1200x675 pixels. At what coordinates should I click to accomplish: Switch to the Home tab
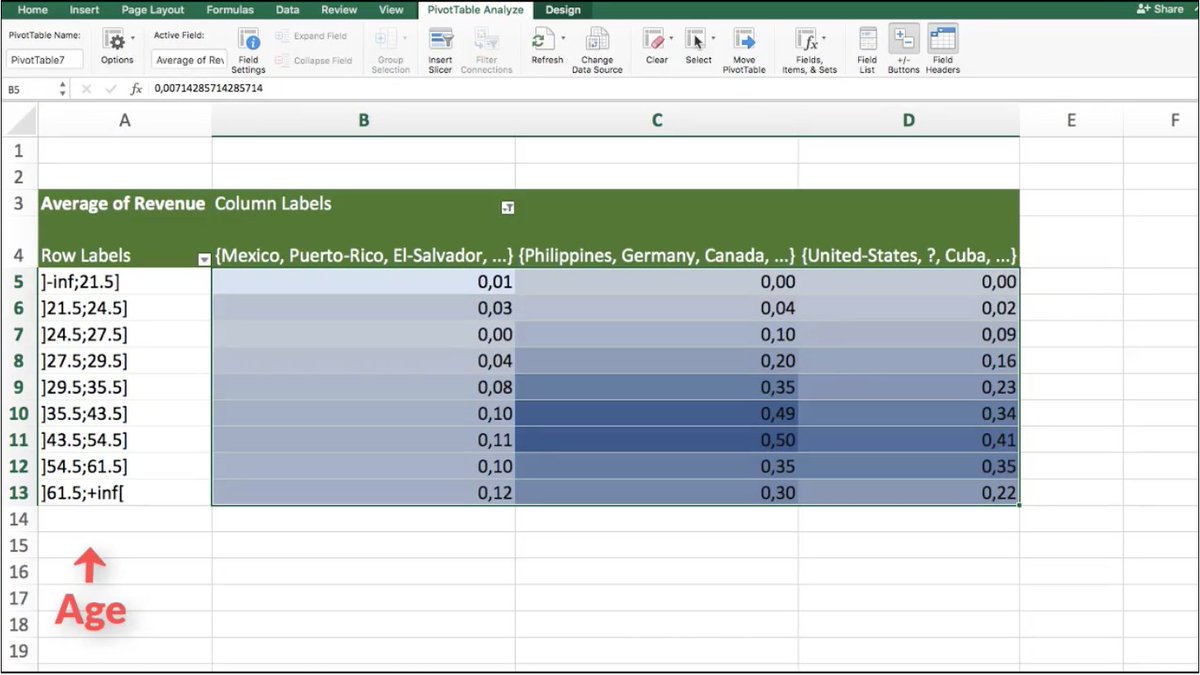(x=33, y=10)
